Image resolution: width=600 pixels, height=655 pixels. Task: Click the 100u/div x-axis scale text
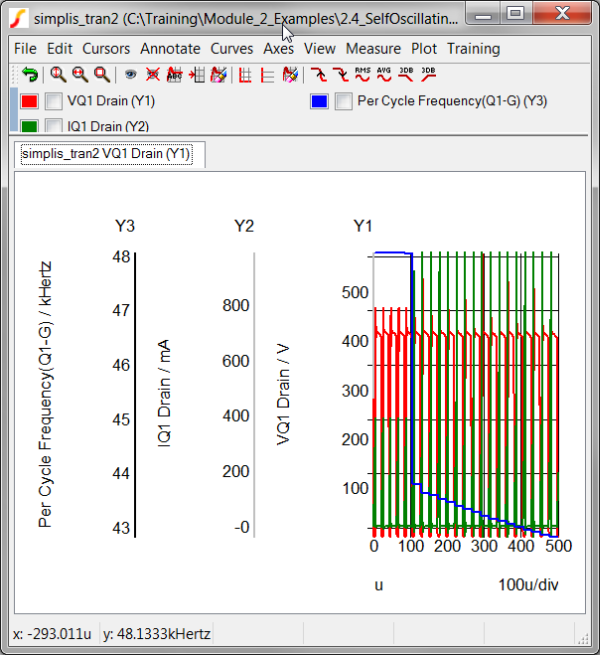pos(528,585)
